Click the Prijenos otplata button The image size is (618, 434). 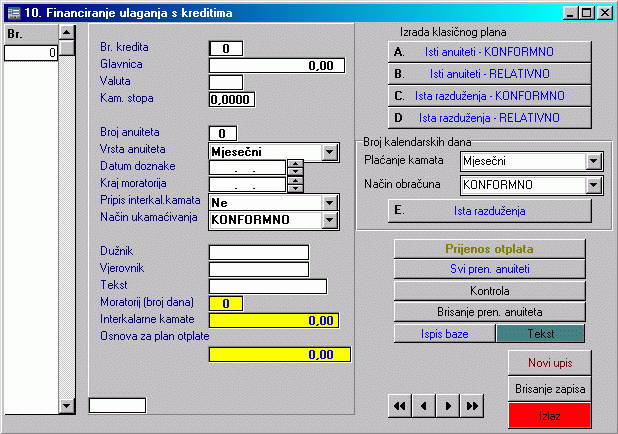490,249
